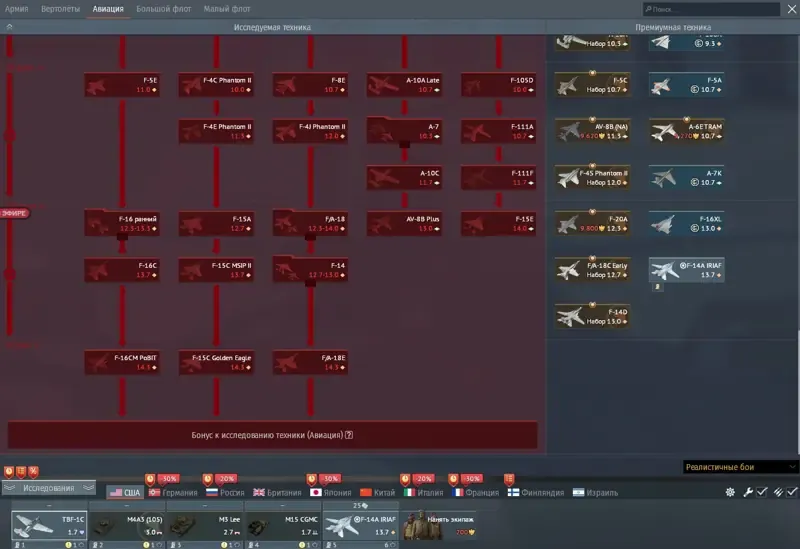Select the F-15E aircraft card
The image size is (800, 549).
tap(498, 223)
